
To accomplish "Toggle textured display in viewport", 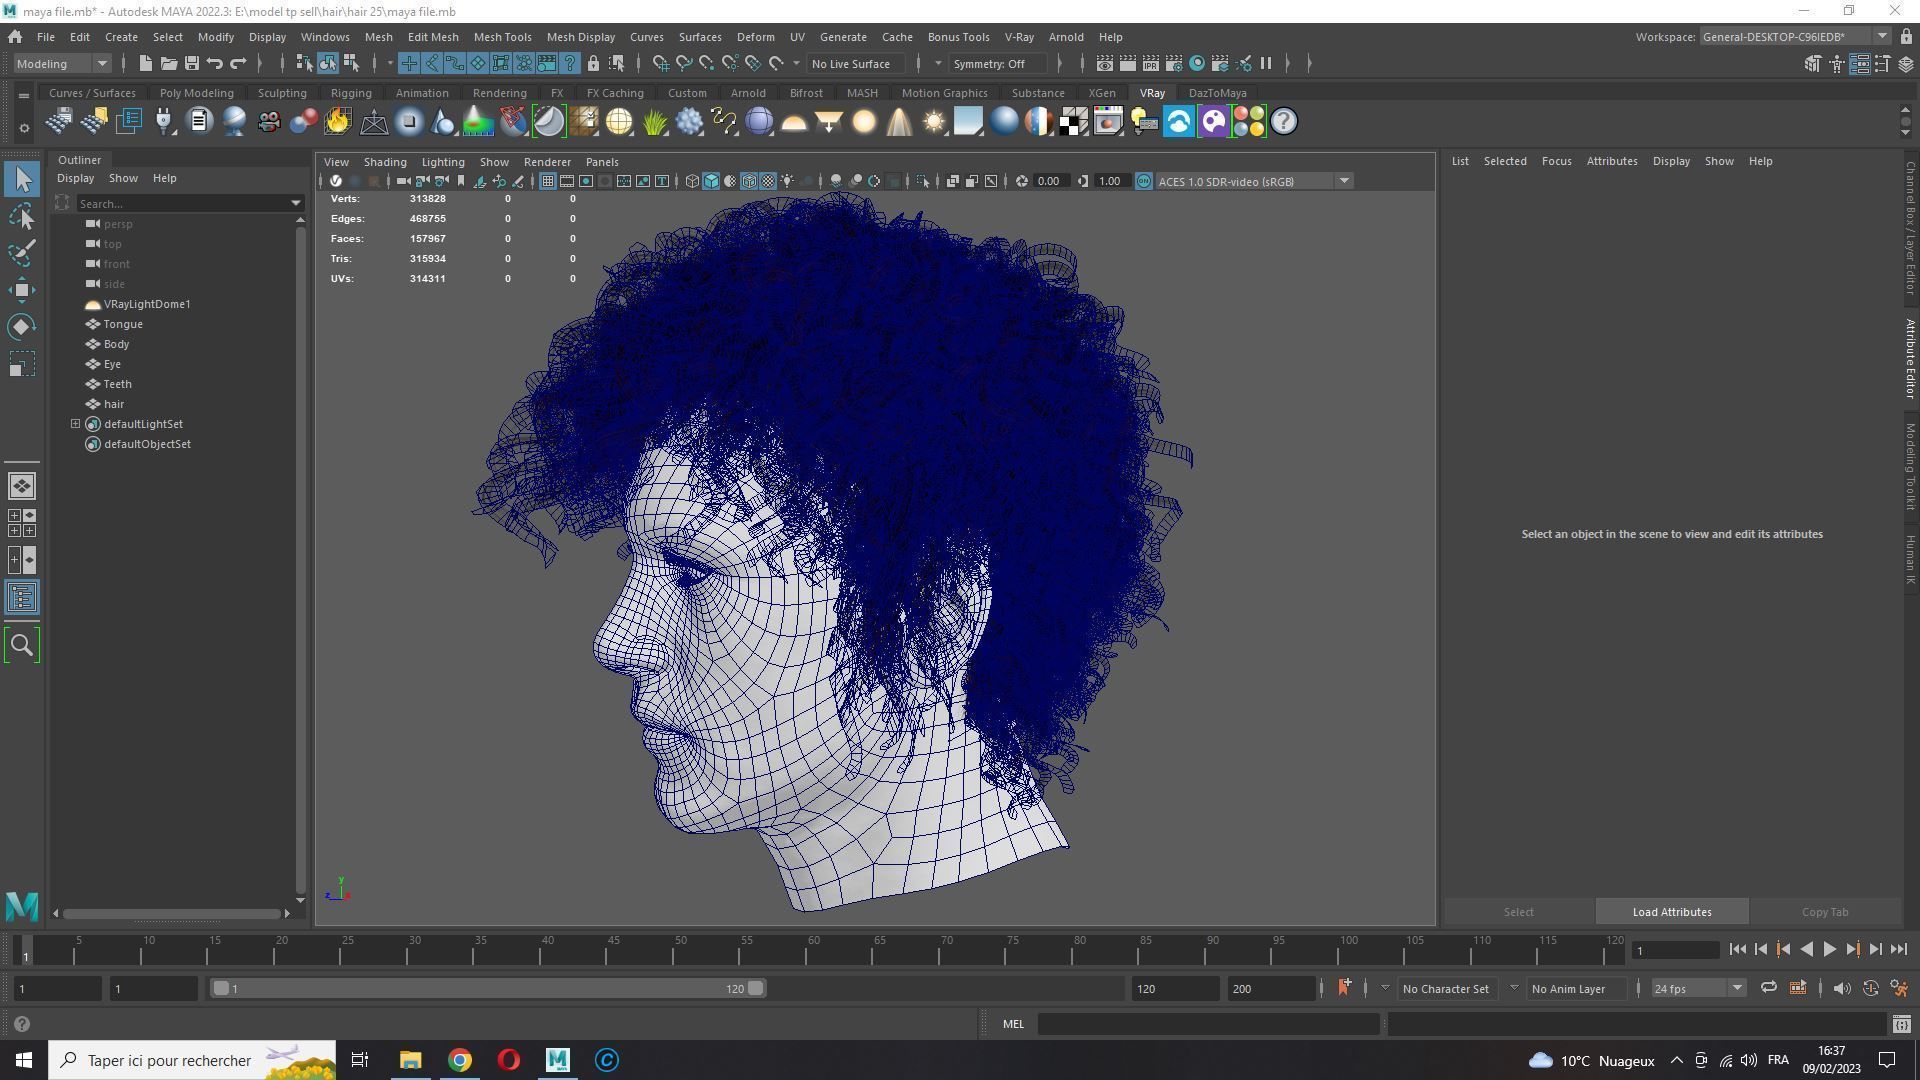I will pos(768,182).
